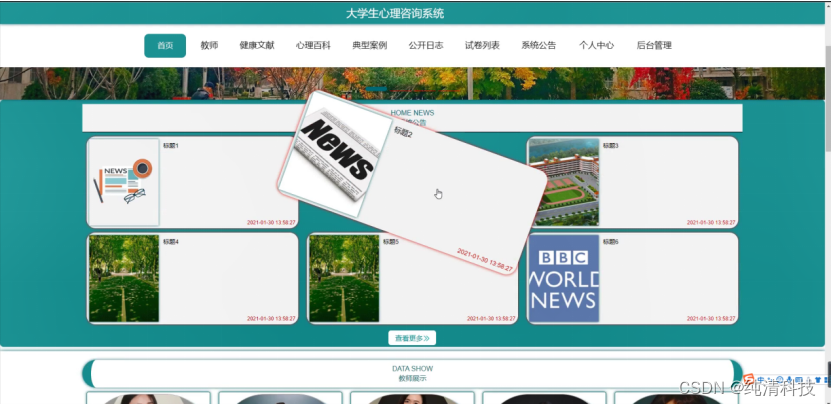Viewport: 831px width, 406px height.
Task: Click the 标题6 title text
Action: pyautogui.click(x=611, y=242)
